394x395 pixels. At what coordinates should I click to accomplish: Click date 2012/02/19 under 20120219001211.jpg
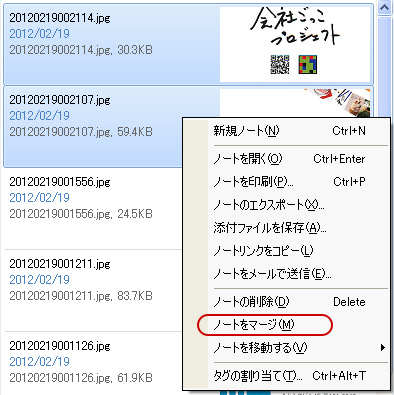(x=39, y=280)
